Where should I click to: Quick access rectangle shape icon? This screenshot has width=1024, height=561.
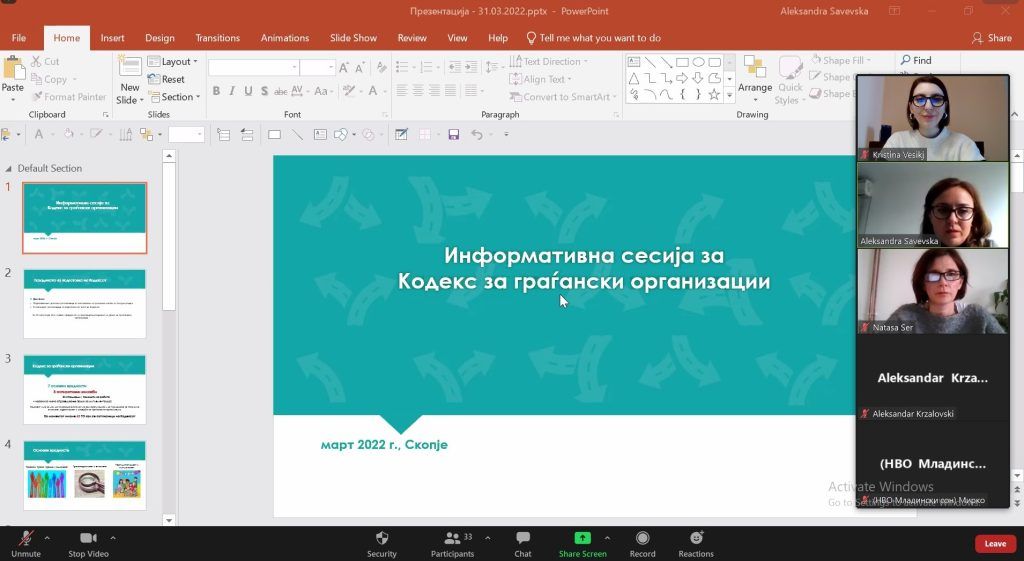pos(274,135)
